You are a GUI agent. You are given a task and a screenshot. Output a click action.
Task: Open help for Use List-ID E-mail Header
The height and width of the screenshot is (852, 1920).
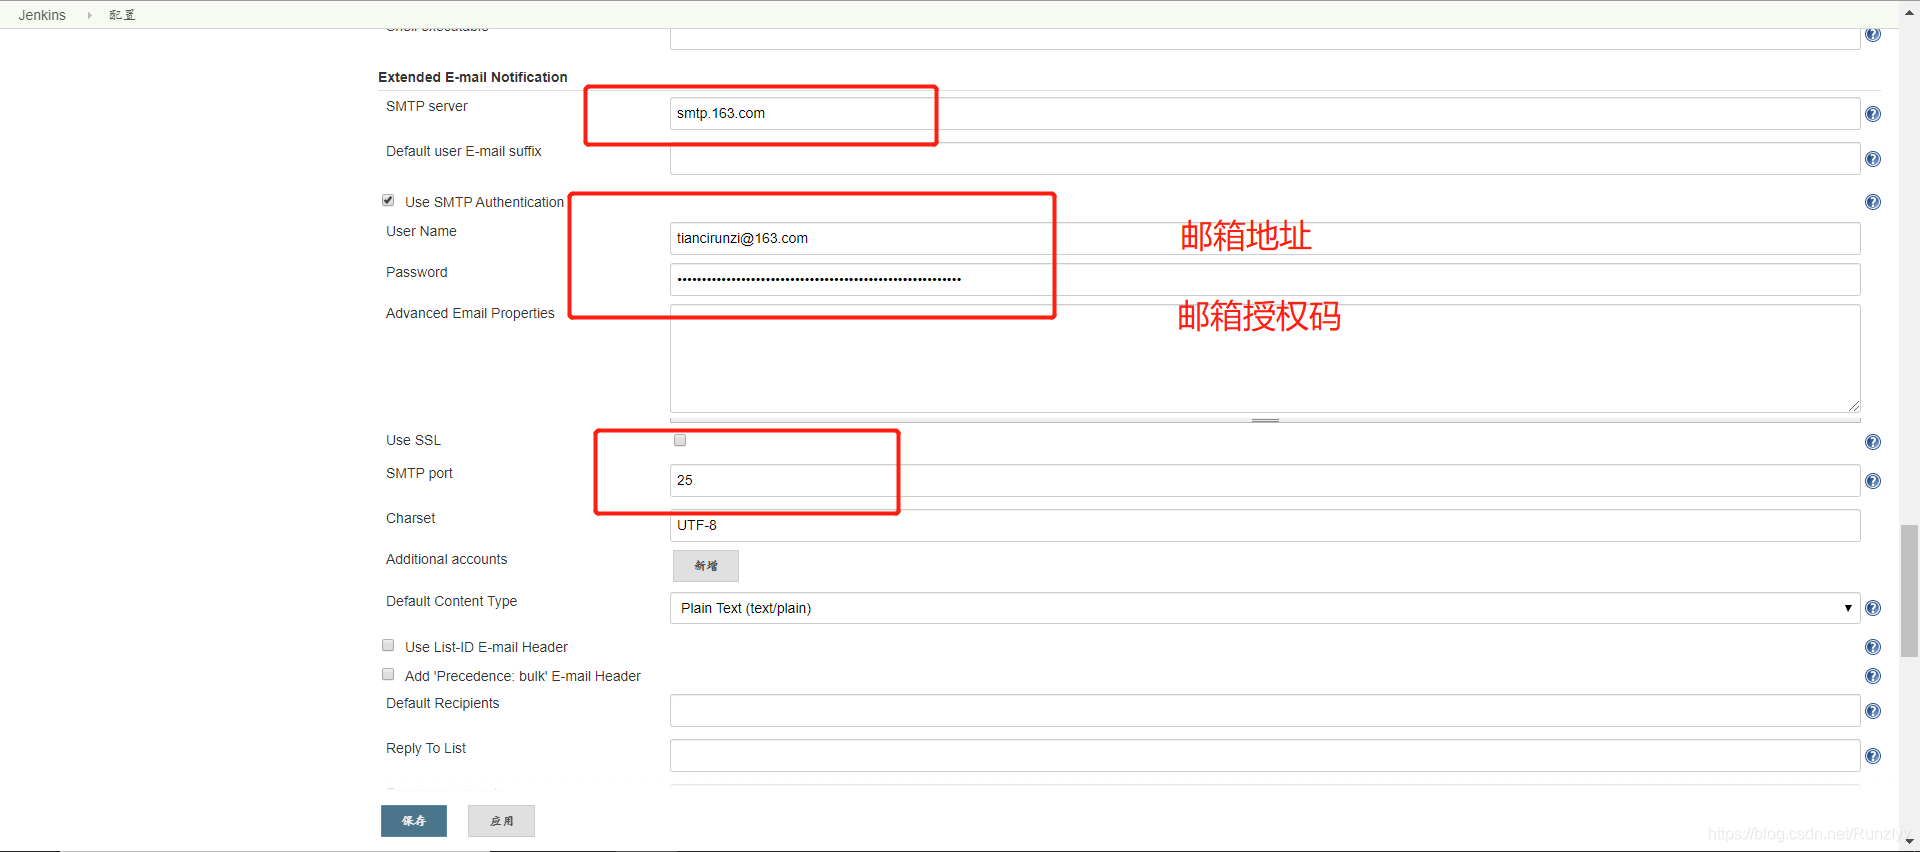pos(1873,647)
